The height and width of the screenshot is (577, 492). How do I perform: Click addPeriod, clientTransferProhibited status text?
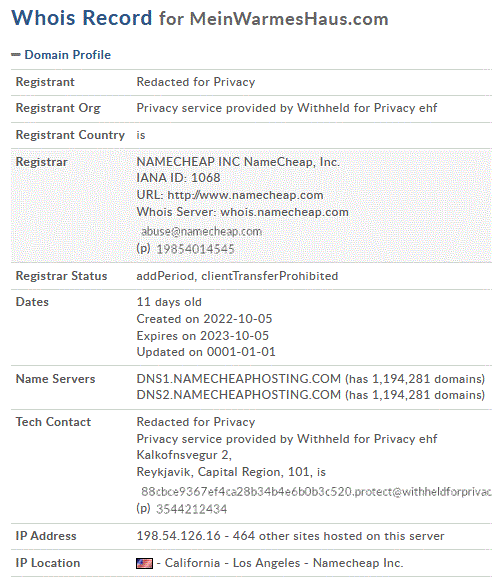[237, 276]
